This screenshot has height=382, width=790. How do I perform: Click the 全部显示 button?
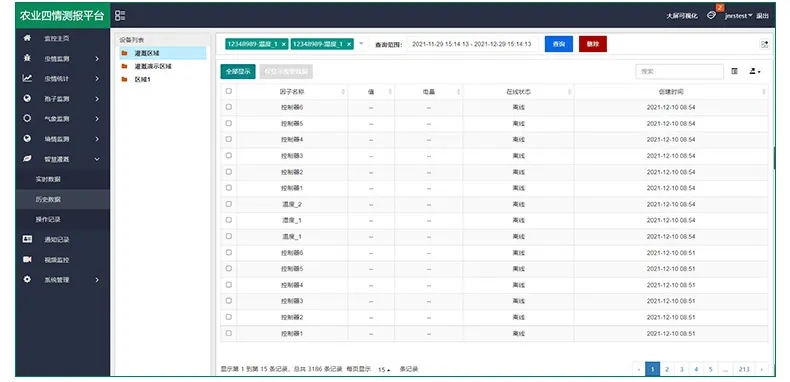(238, 72)
